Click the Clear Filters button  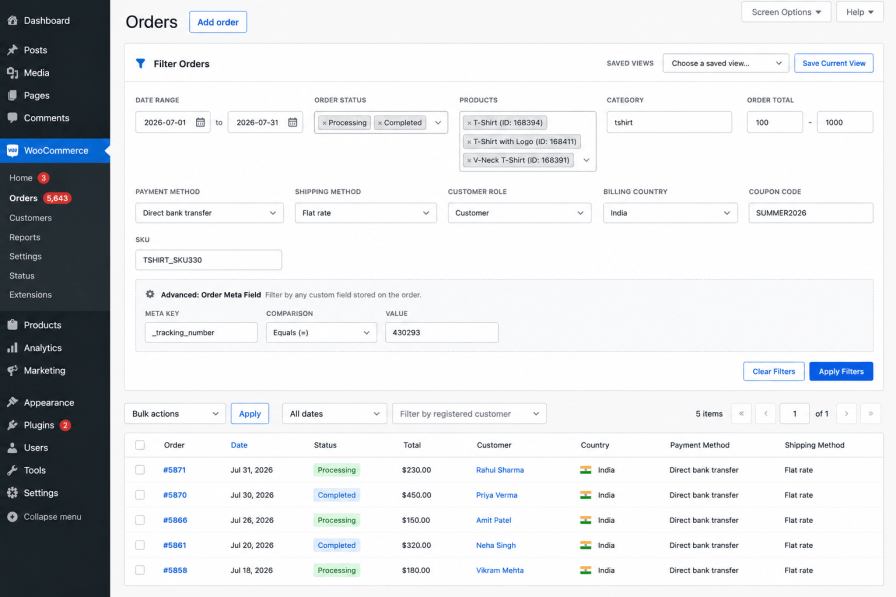click(774, 371)
